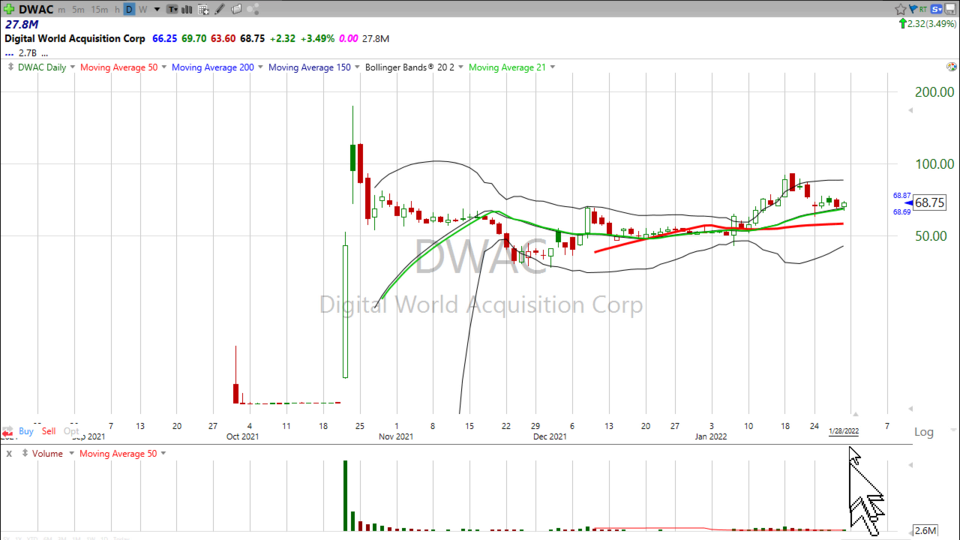
Task: Click the 27.8M italic volume figure
Action: point(21,24)
